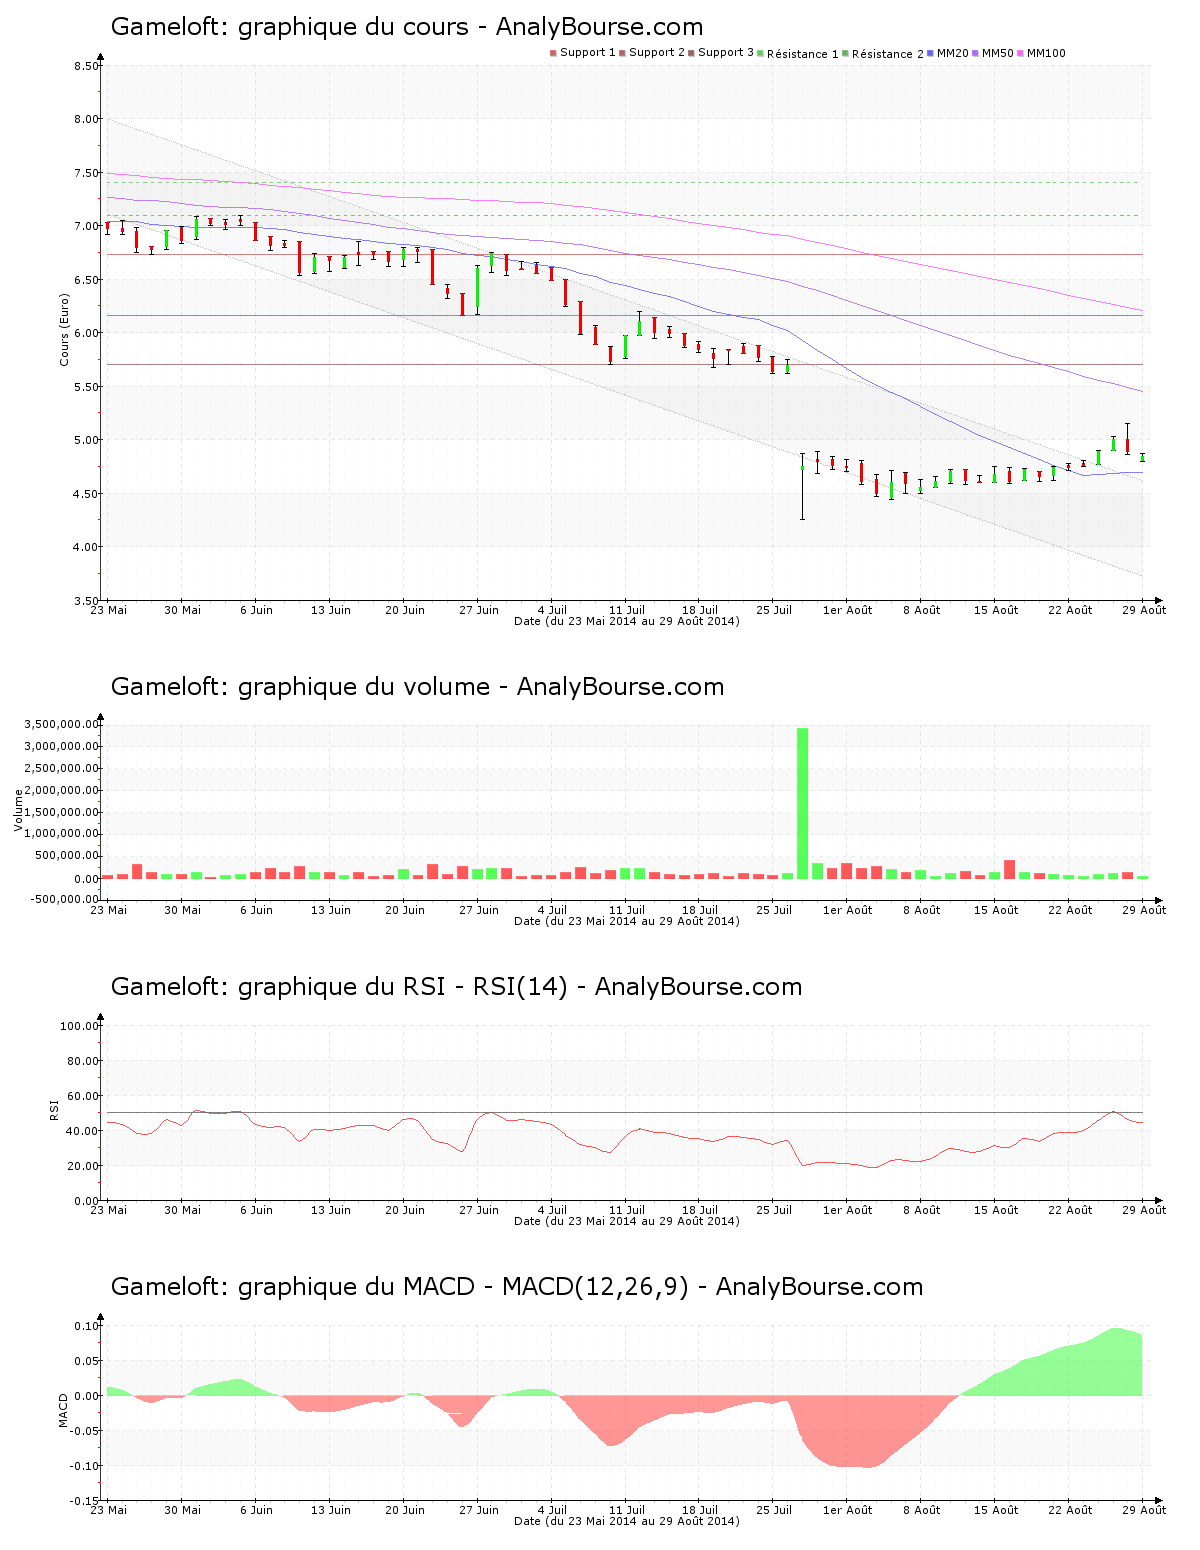Click '15 Août' on the volume chart axis

pyautogui.click(x=996, y=910)
